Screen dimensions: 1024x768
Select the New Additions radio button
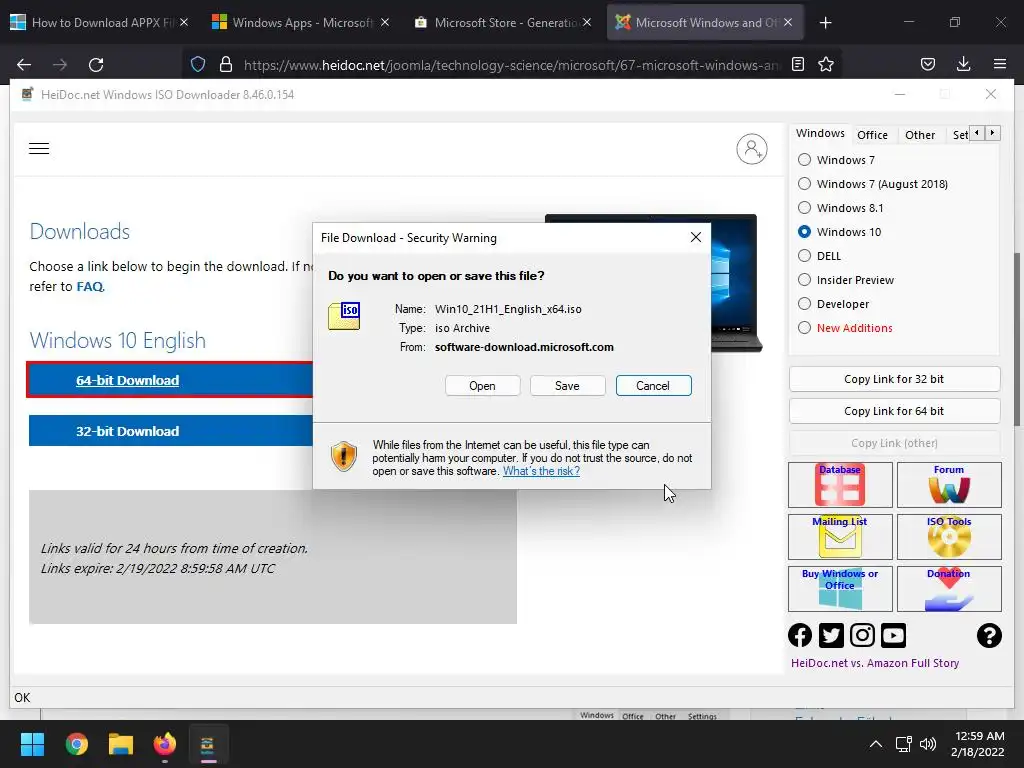[x=805, y=328]
